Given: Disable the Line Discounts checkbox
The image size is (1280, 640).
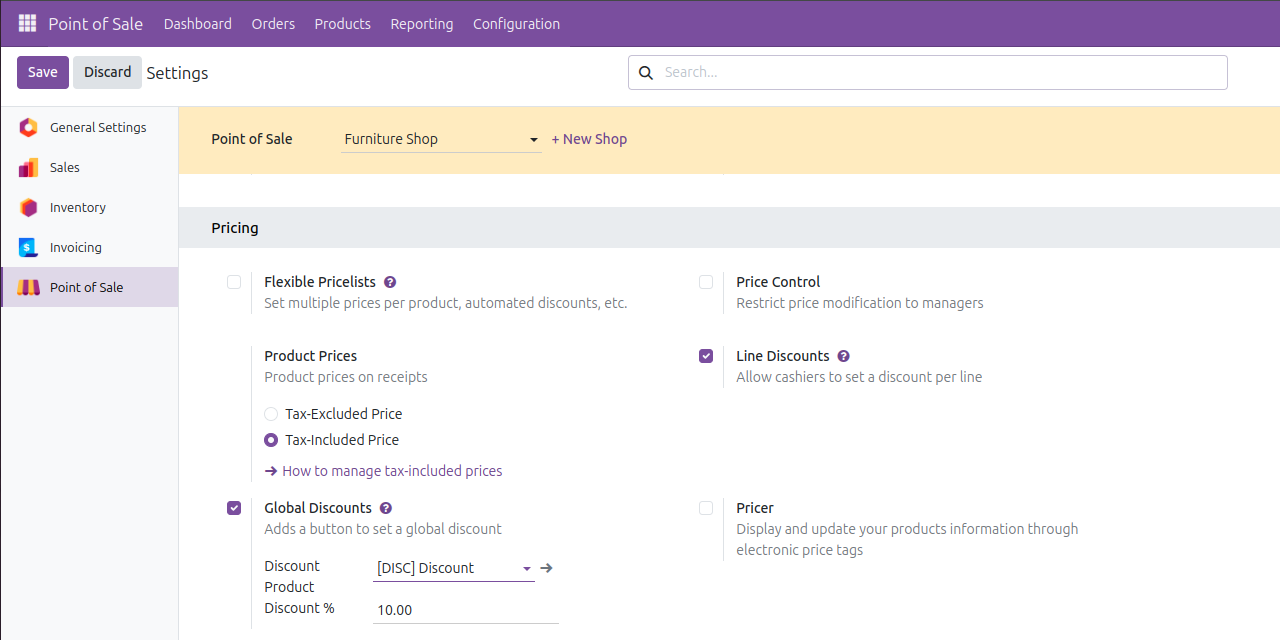Looking at the screenshot, I should [706, 355].
